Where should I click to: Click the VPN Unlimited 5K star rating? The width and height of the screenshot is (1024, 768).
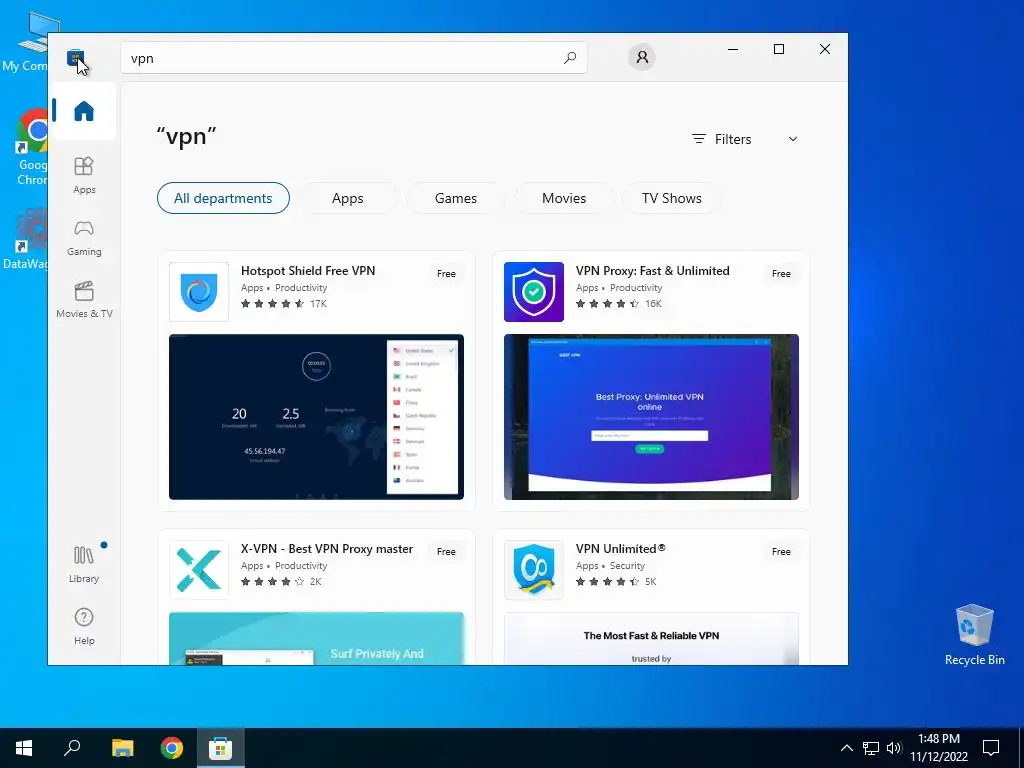pyautogui.click(x=616, y=582)
